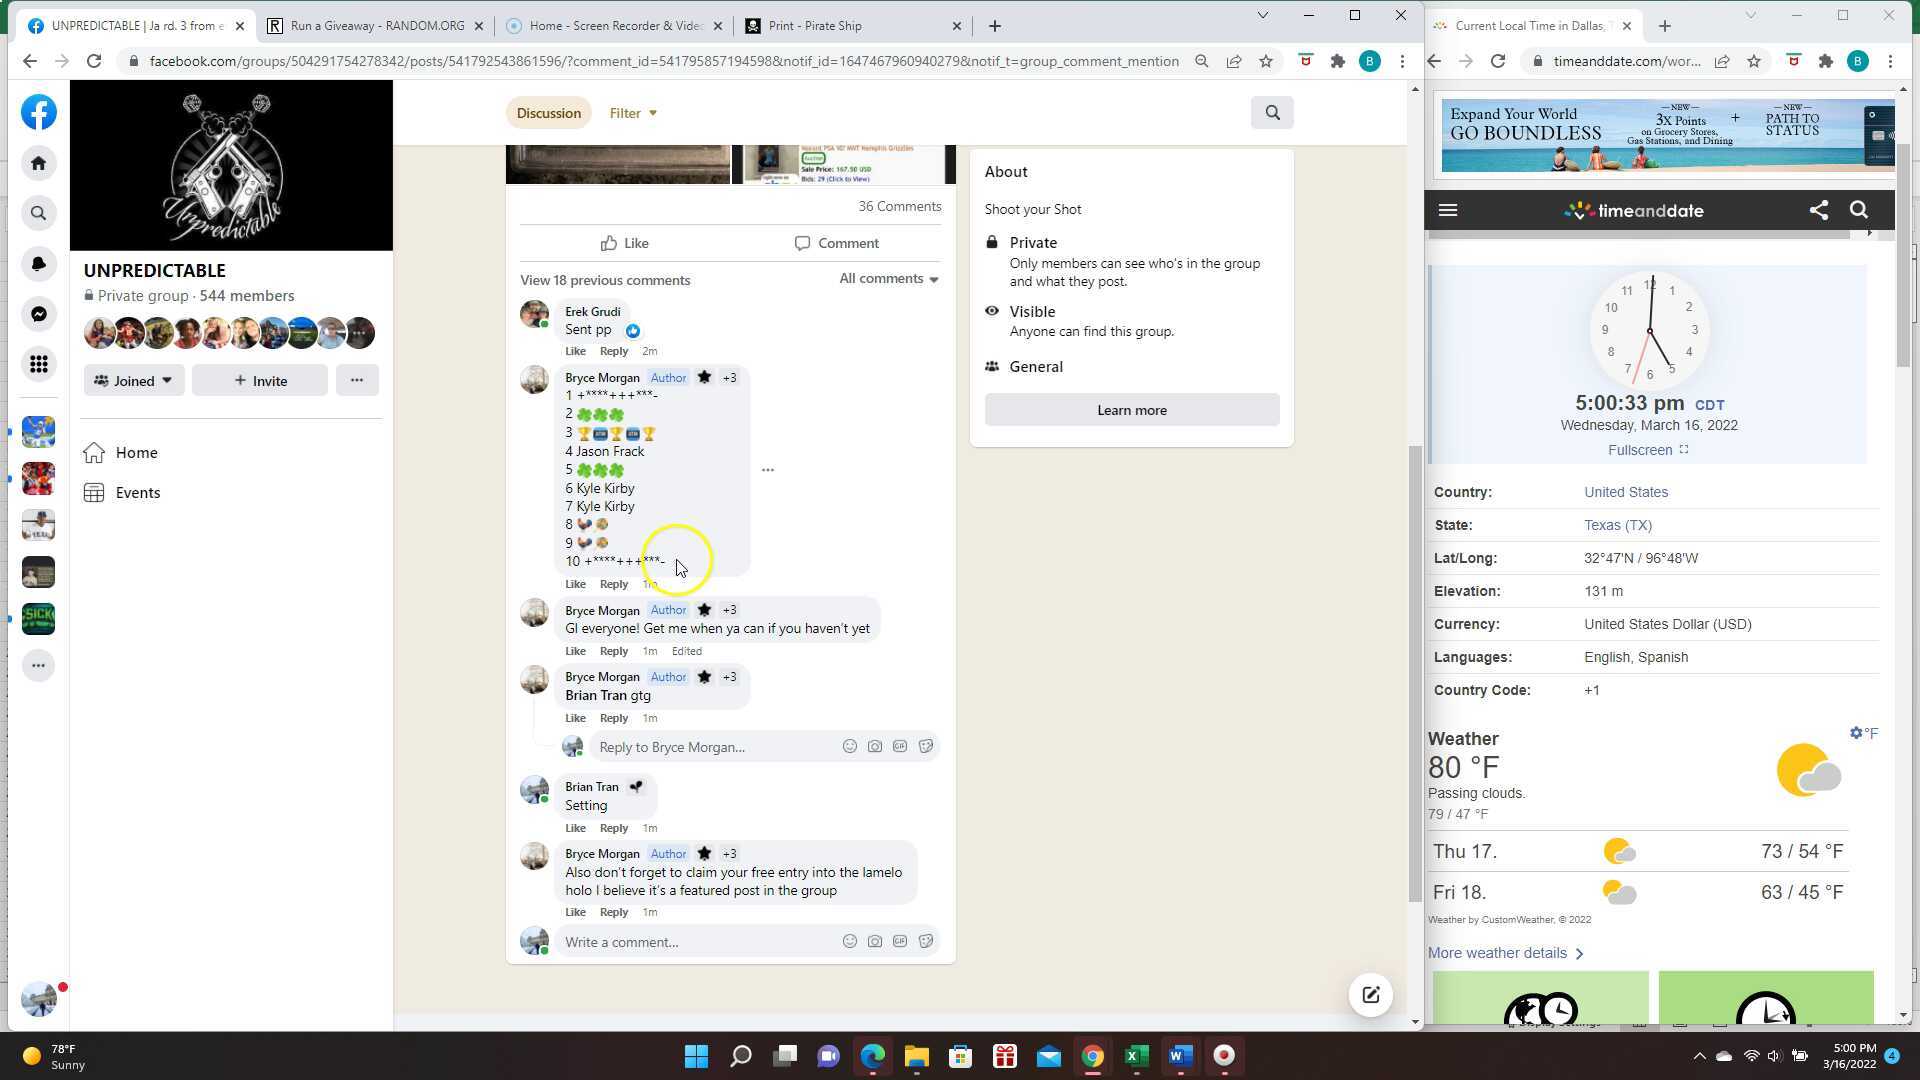
Task: Click the Facebook notifications bell icon
Action: [x=38, y=263]
